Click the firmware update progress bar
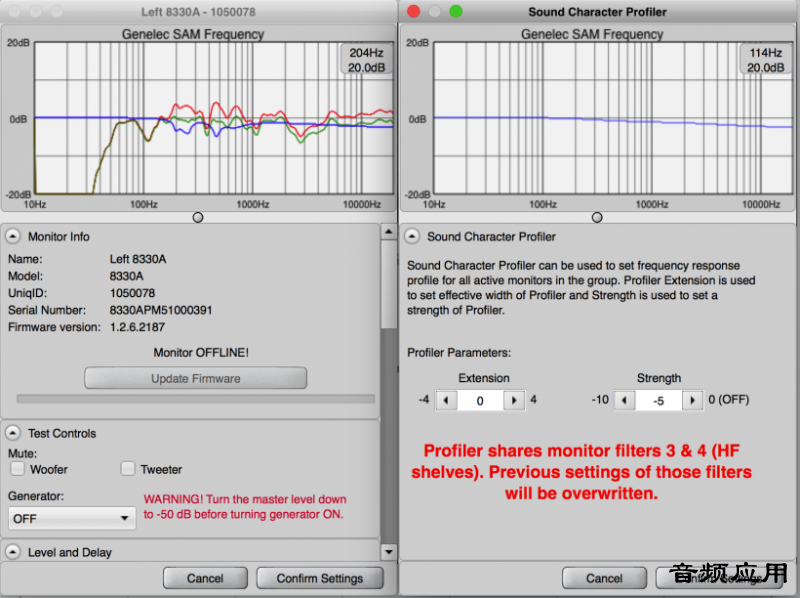 pos(195,398)
